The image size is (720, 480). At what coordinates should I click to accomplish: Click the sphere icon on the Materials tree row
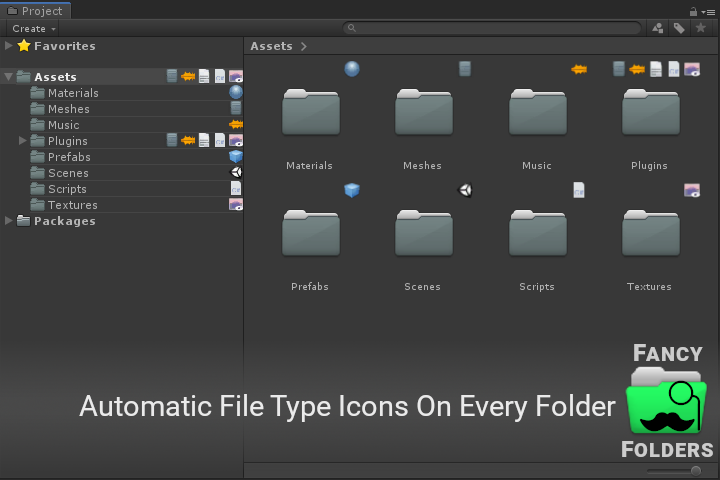point(236,92)
